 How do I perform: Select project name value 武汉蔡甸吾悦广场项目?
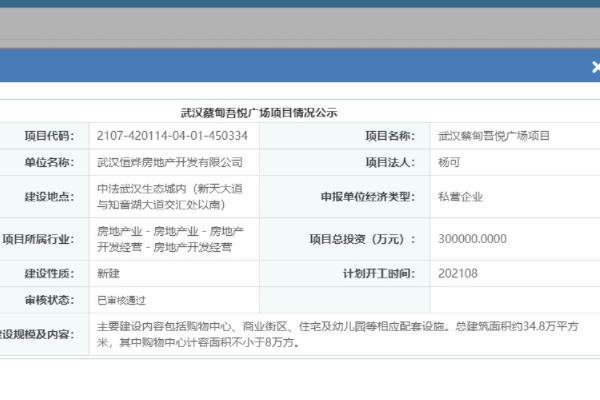pos(494,136)
